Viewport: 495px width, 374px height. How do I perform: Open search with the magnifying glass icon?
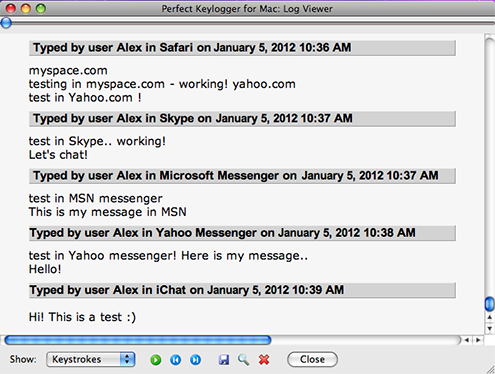[x=244, y=360]
